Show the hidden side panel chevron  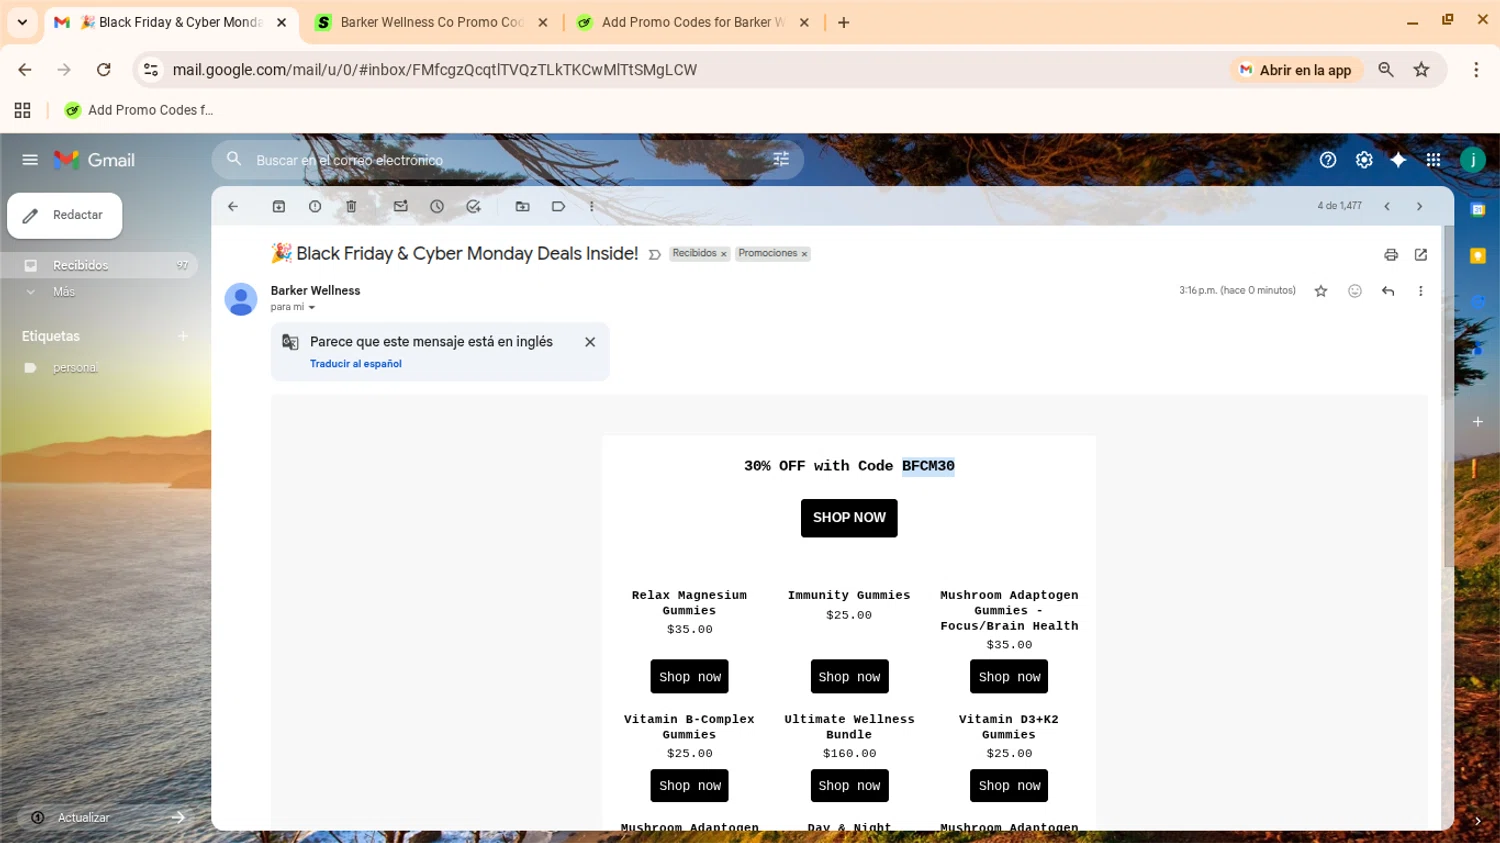click(1478, 821)
